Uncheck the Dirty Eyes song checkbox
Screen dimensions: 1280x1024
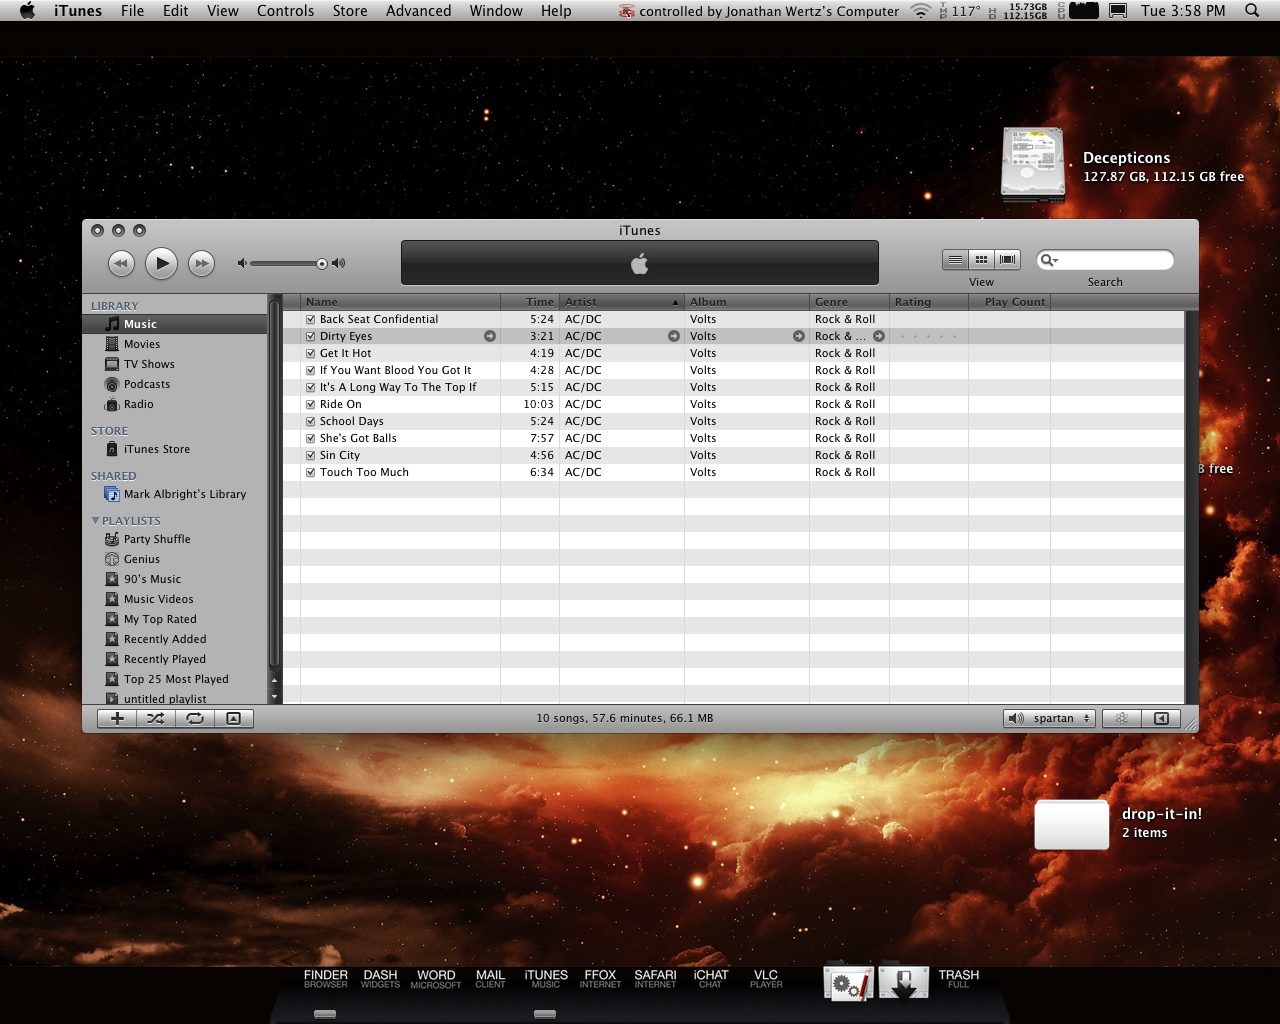[311, 337]
